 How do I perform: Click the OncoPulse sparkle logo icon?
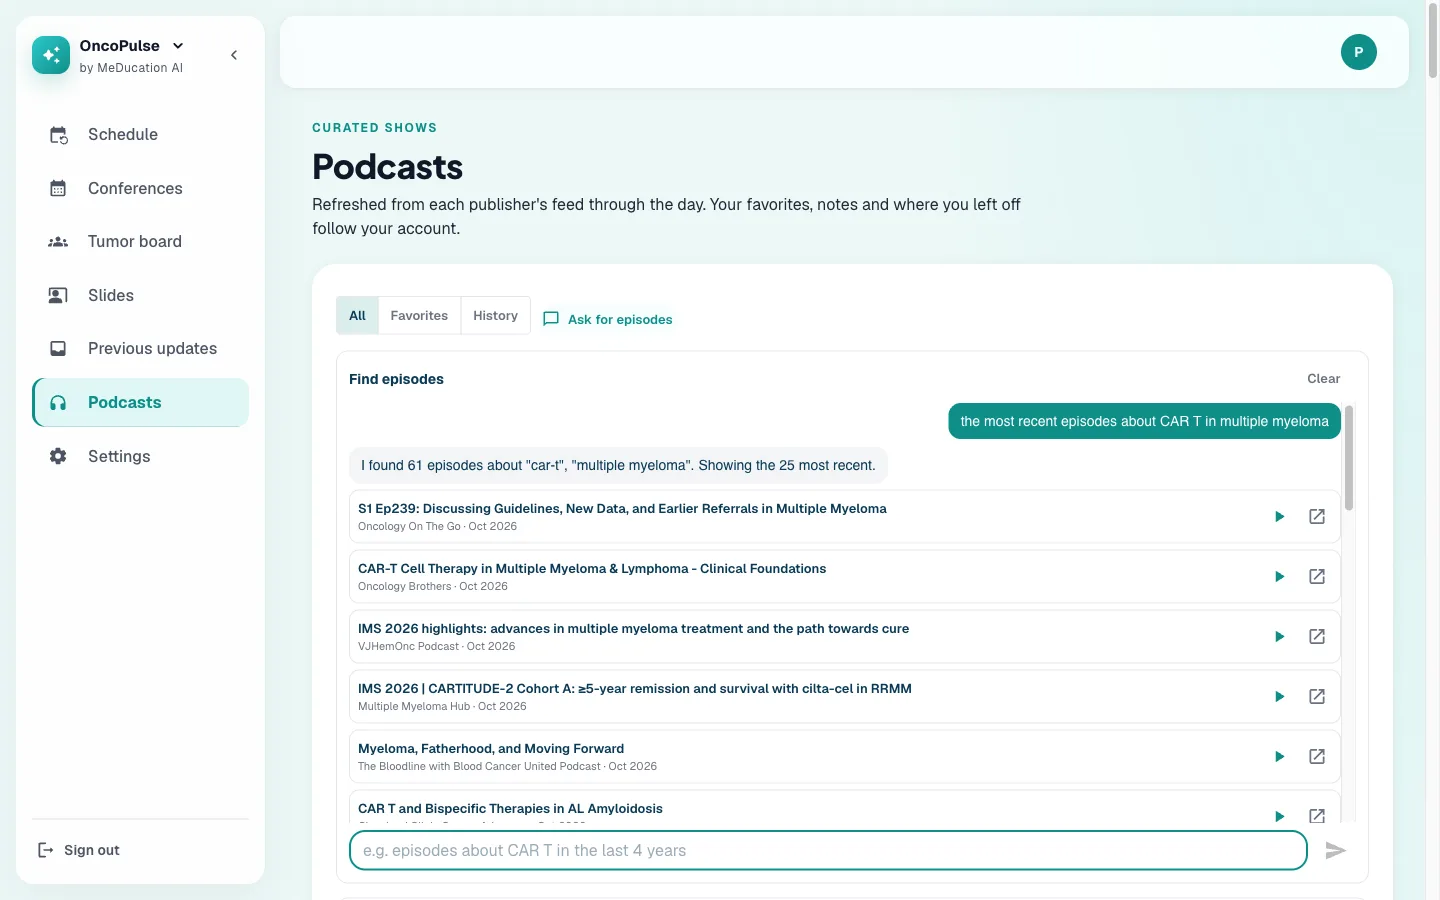click(x=51, y=55)
